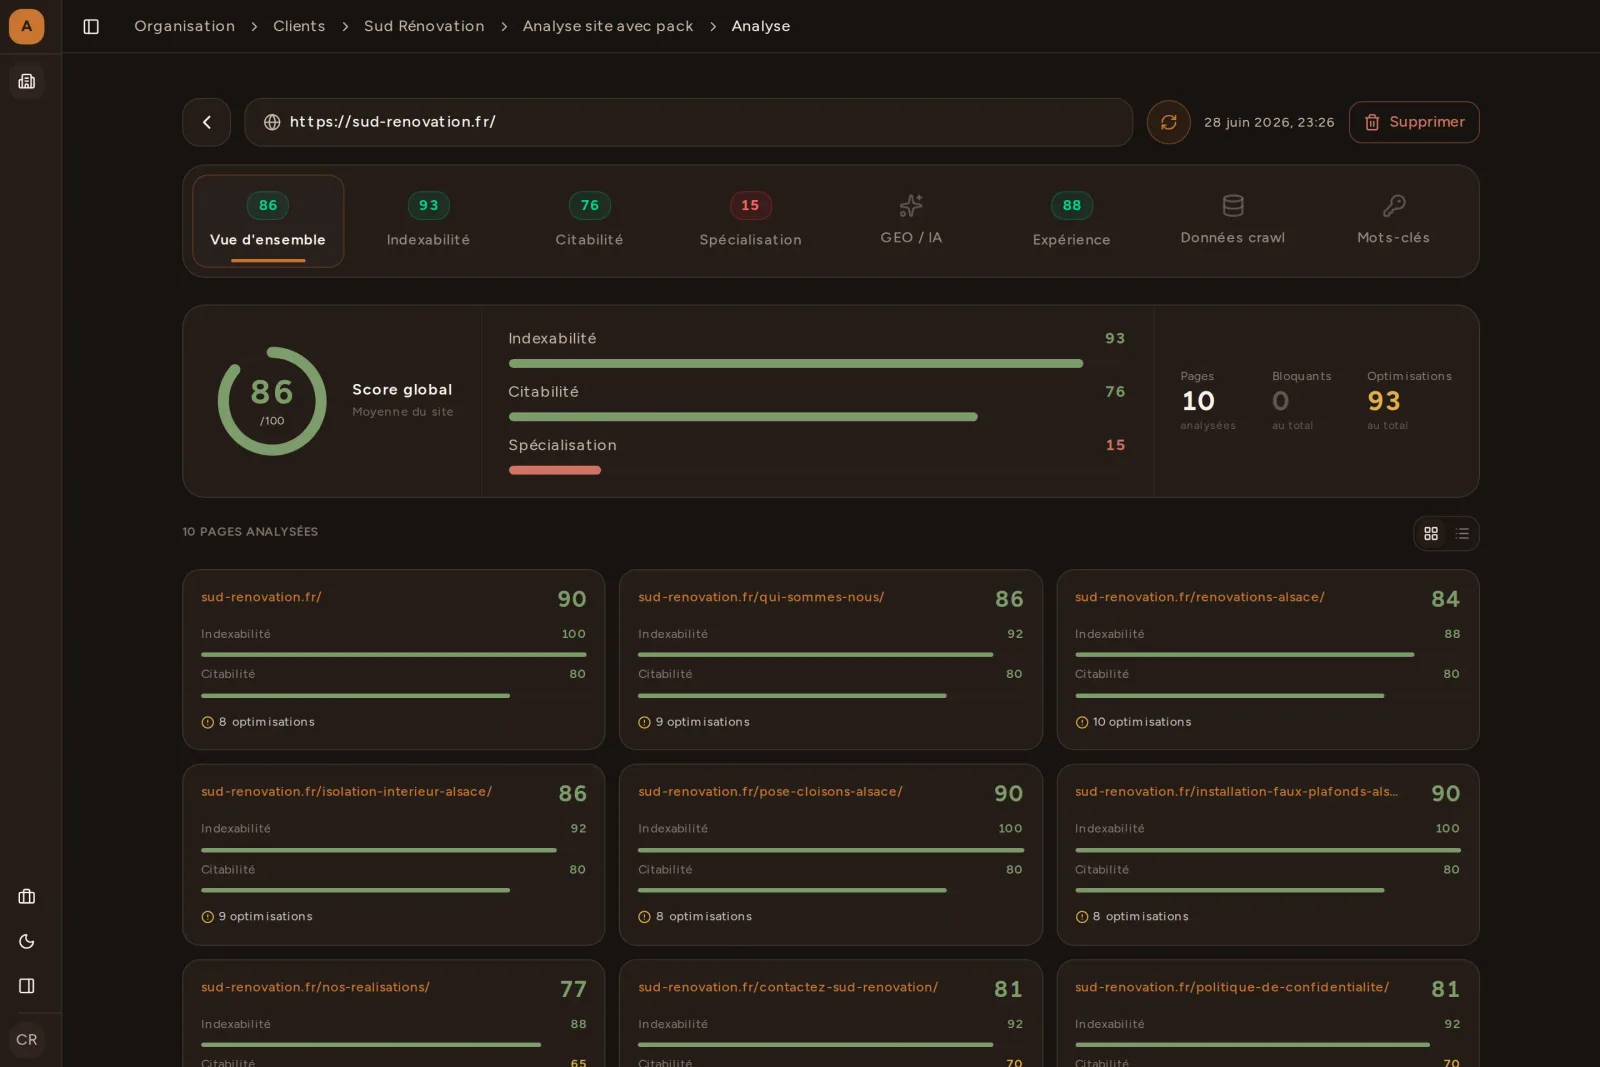The width and height of the screenshot is (1600, 1067).
Task: Click the red Spécialisation progress bar
Action: (555, 470)
